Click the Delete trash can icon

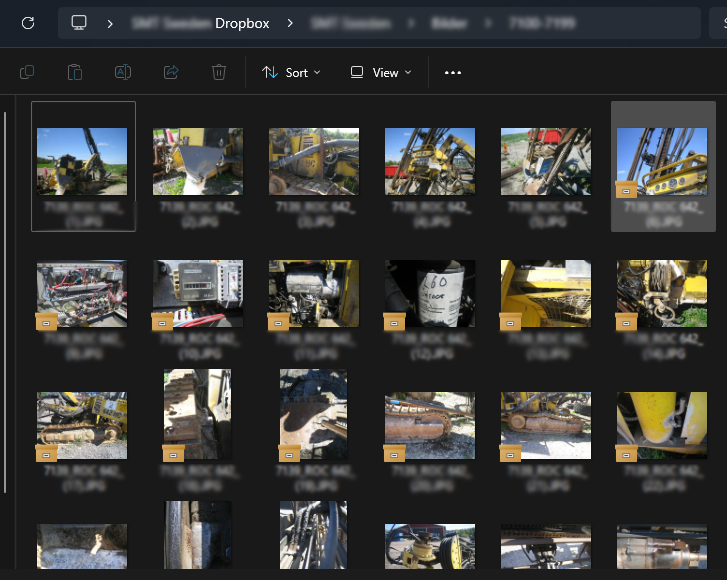pyautogui.click(x=219, y=72)
